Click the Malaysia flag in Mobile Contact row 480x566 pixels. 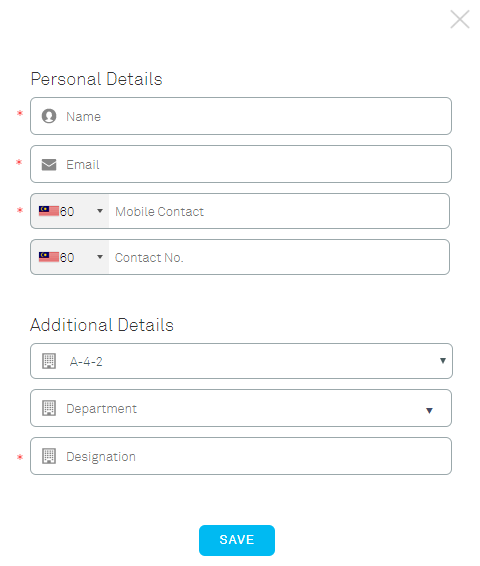point(49,211)
